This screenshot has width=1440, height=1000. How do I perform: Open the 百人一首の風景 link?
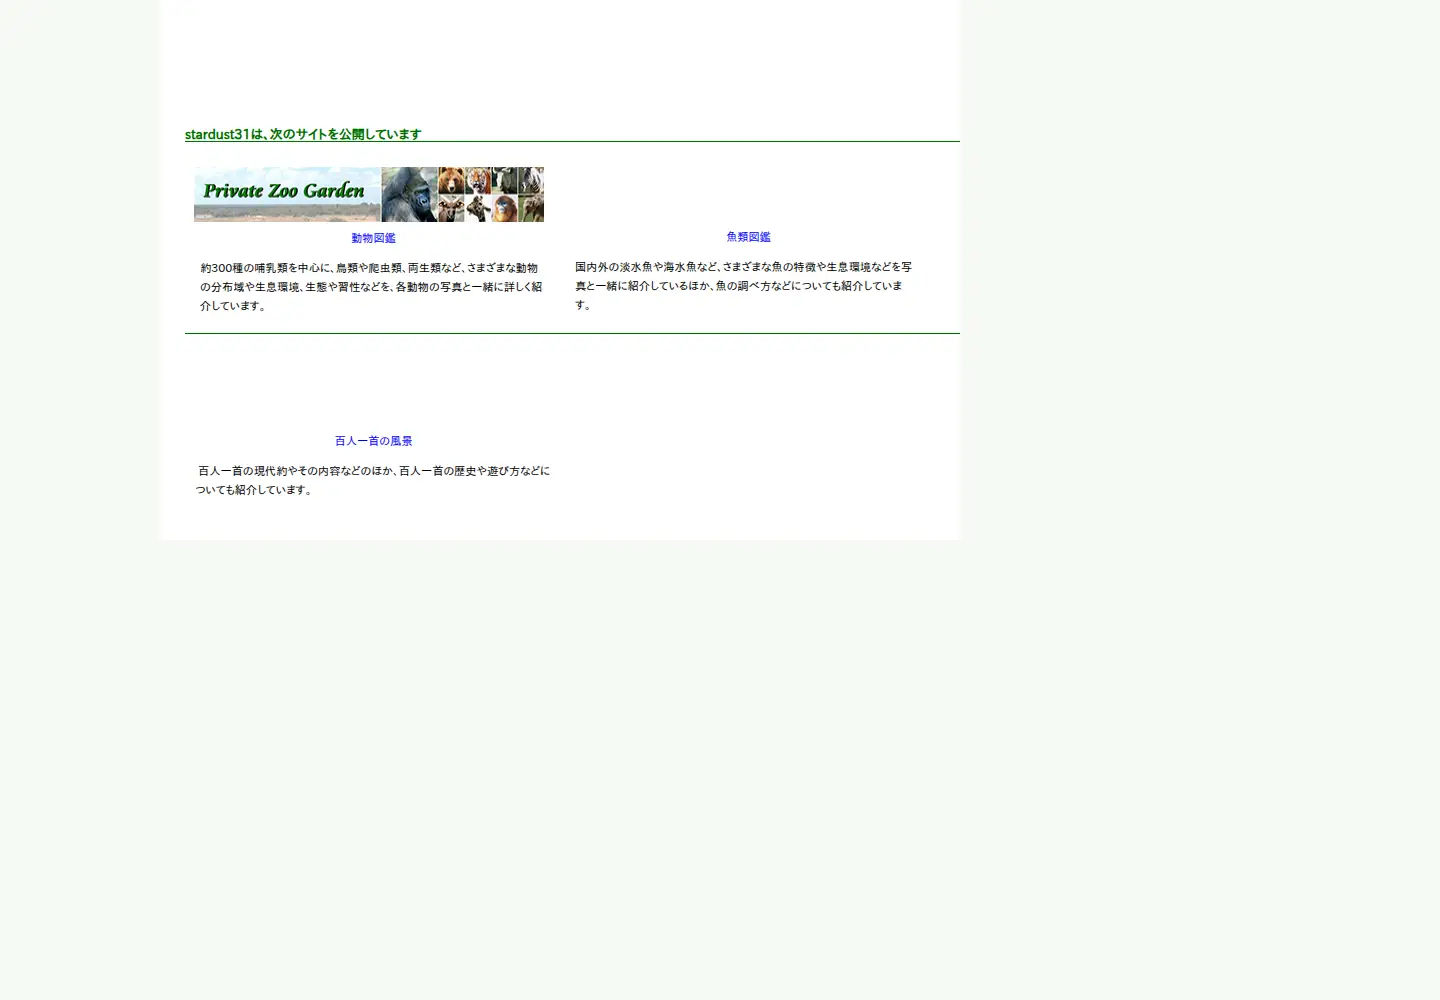click(373, 441)
